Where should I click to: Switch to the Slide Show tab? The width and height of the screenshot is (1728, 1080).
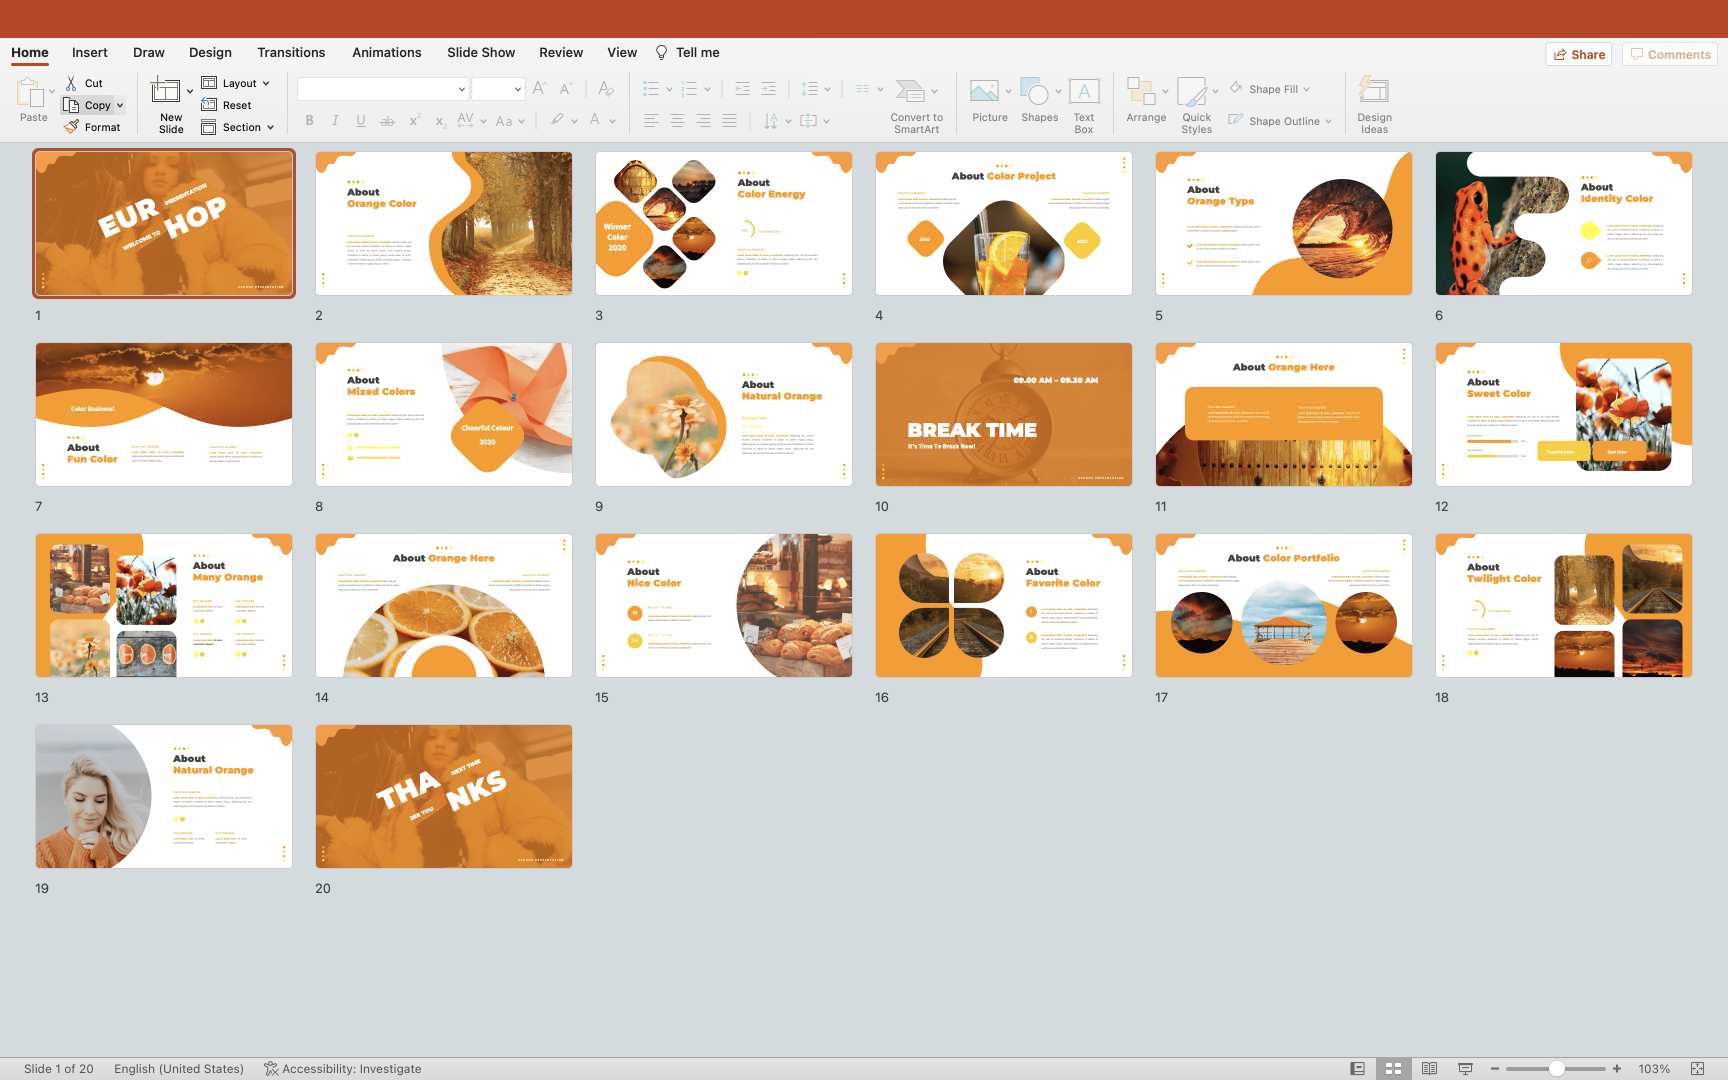click(481, 53)
